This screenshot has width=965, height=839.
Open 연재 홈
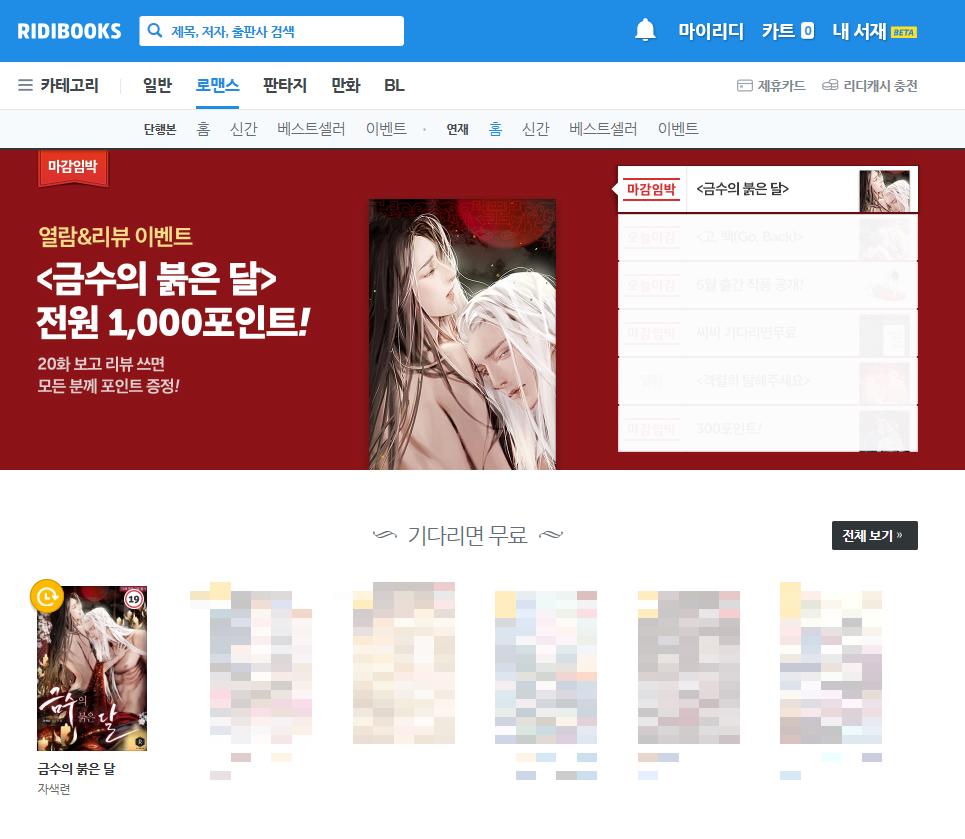495,129
